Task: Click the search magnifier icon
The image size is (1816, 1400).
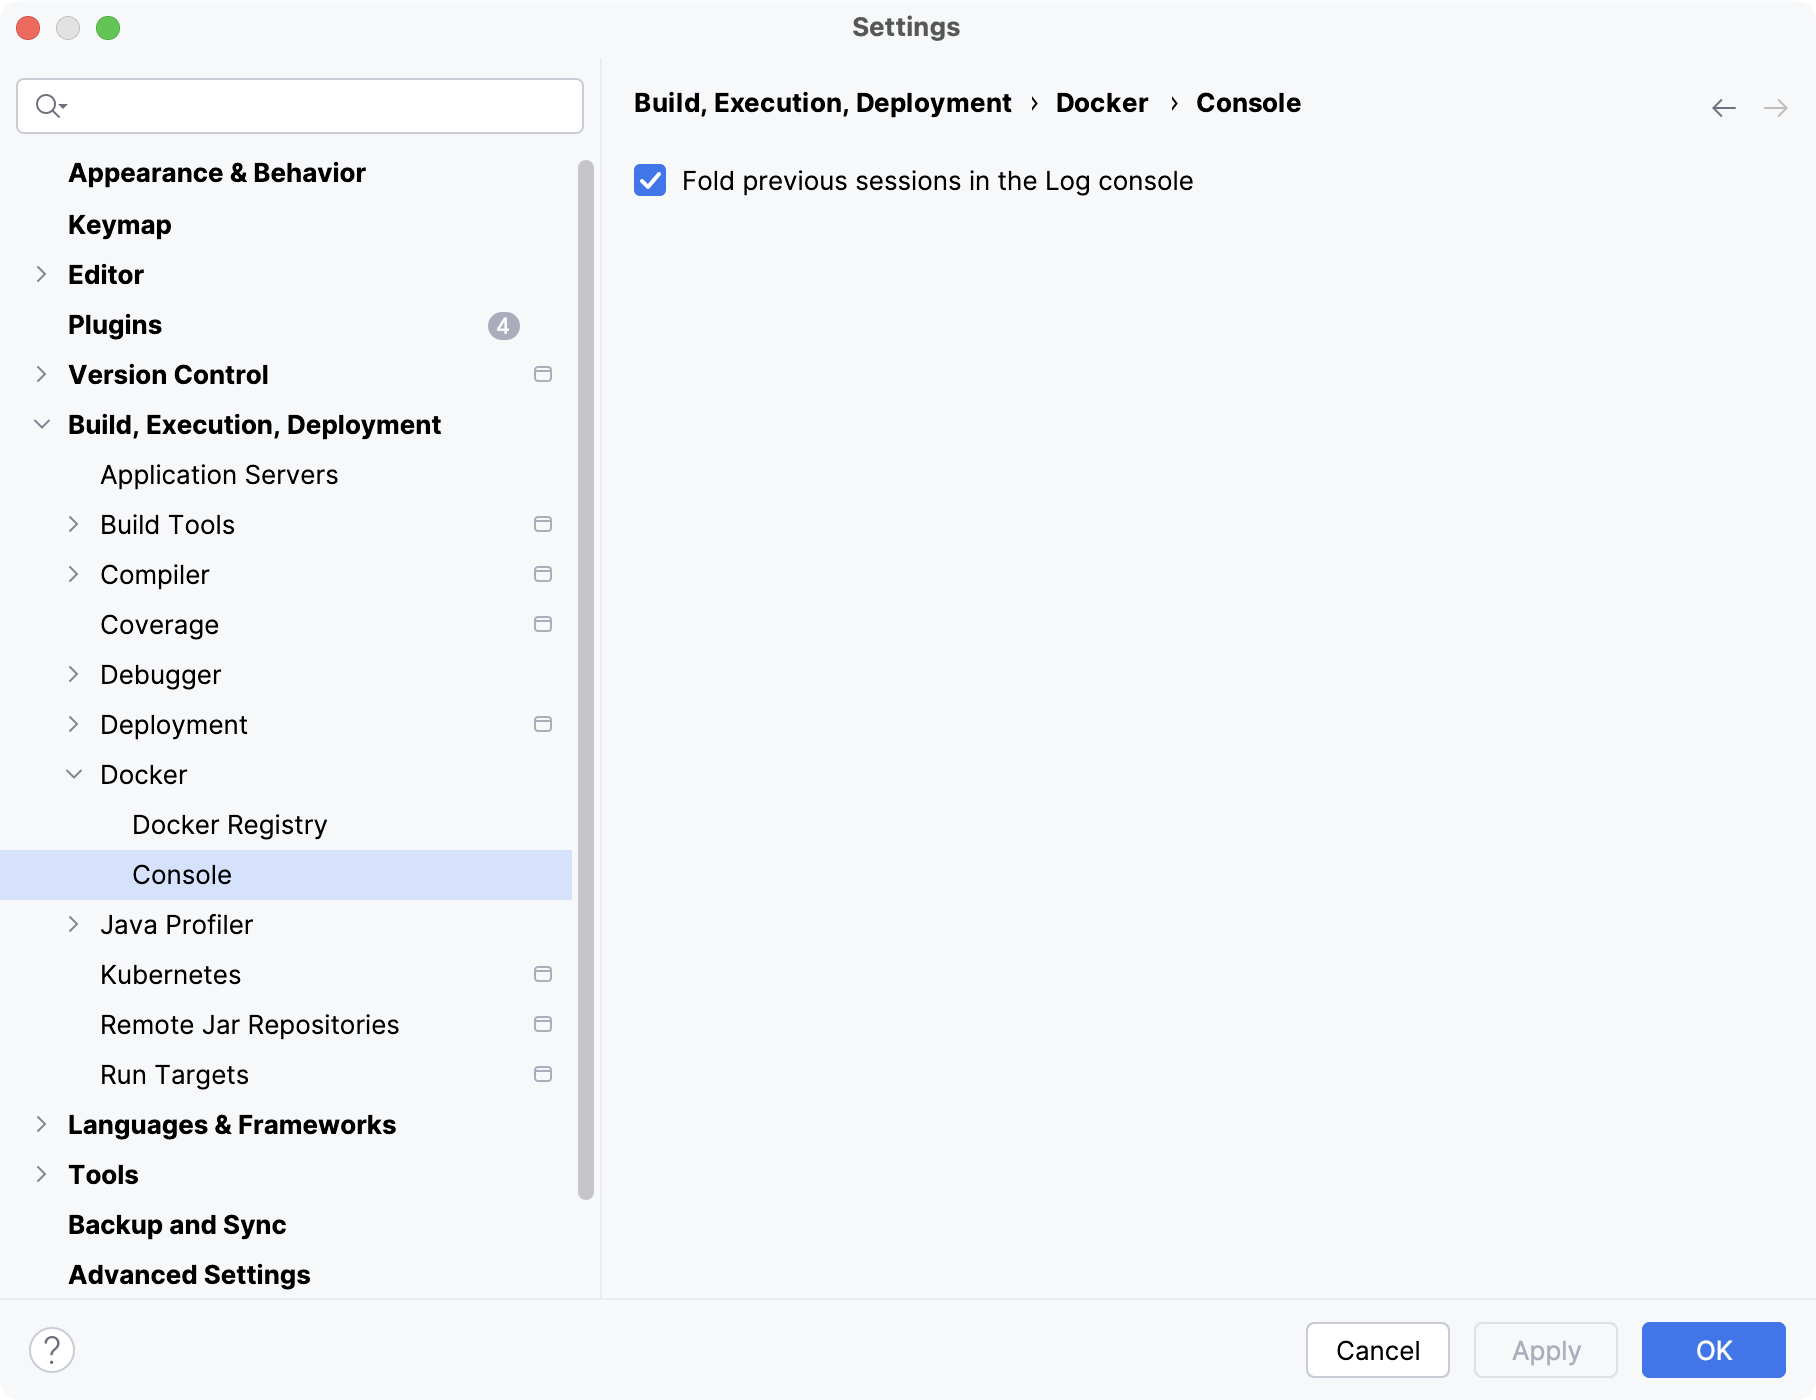Action: [49, 105]
